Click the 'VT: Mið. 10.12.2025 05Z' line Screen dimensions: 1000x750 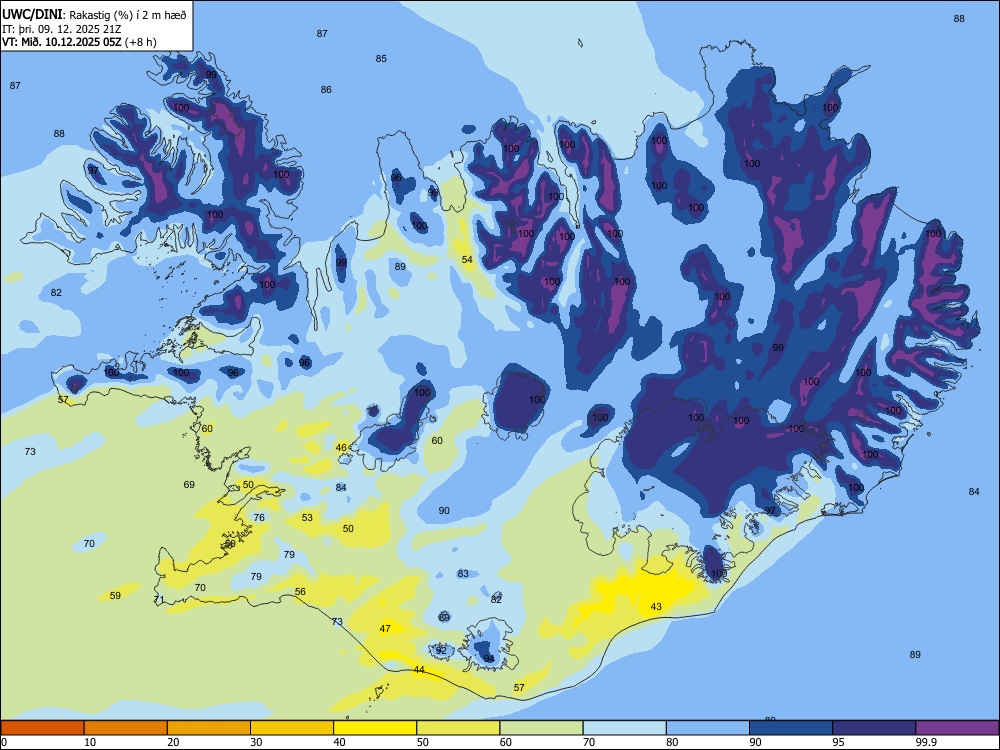click(62, 42)
